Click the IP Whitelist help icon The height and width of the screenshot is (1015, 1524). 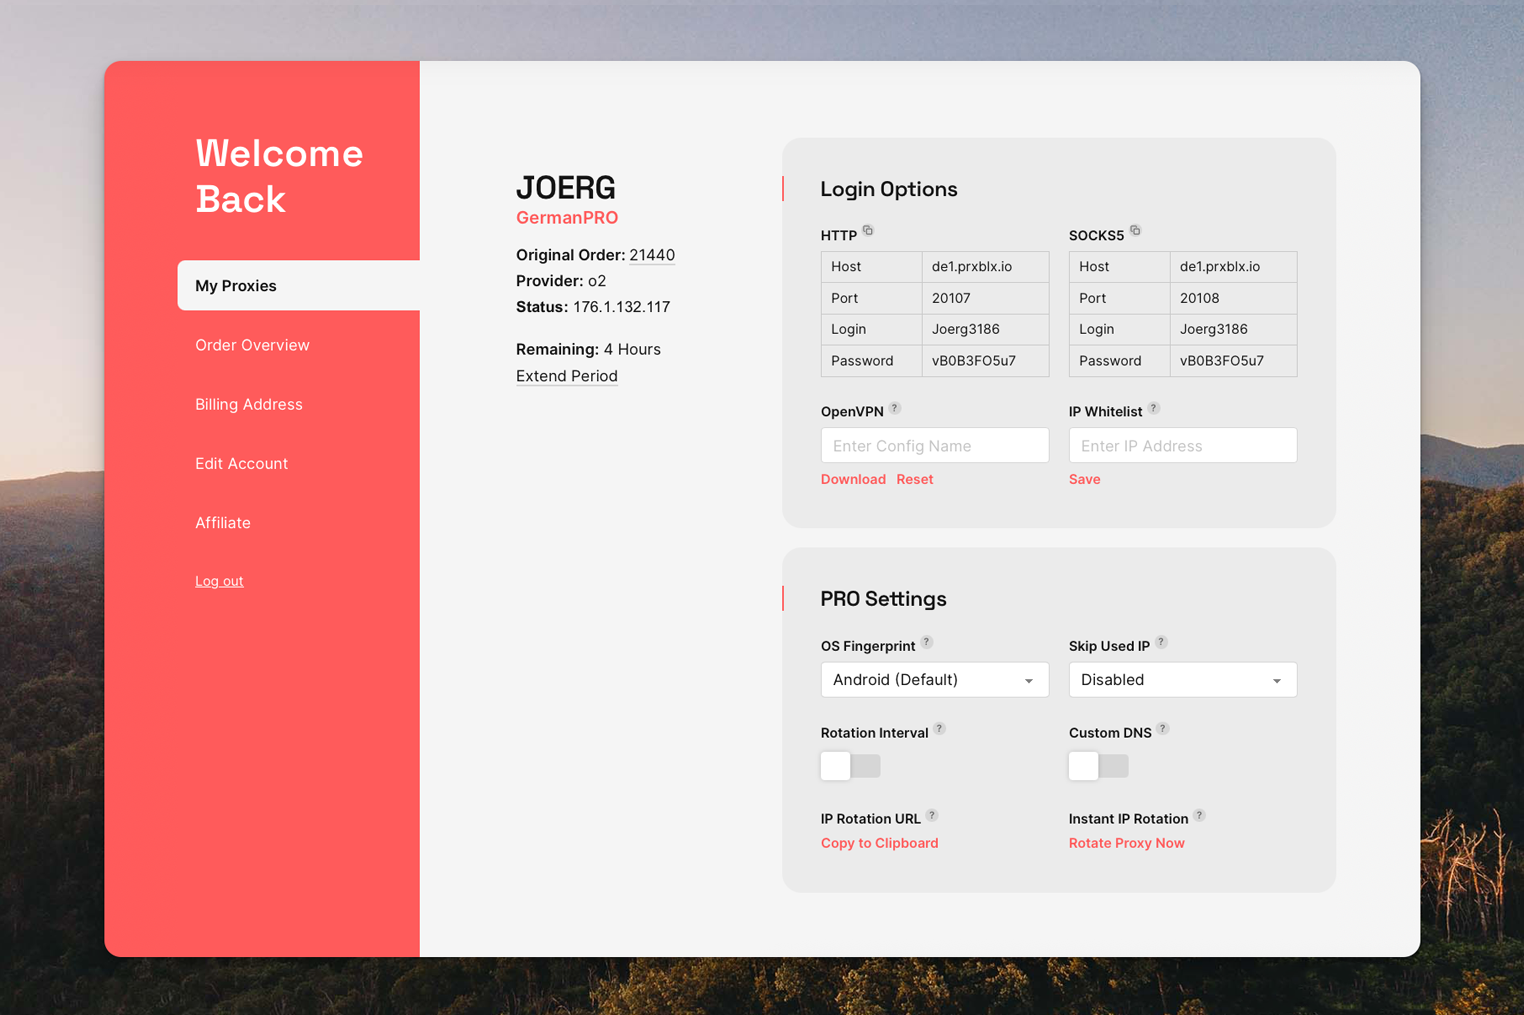(1154, 408)
